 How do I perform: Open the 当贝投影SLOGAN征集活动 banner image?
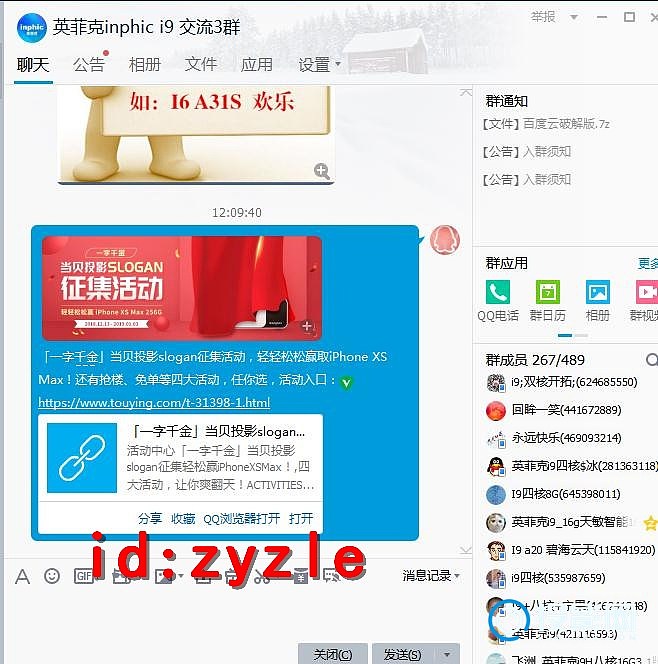point(182,288)
